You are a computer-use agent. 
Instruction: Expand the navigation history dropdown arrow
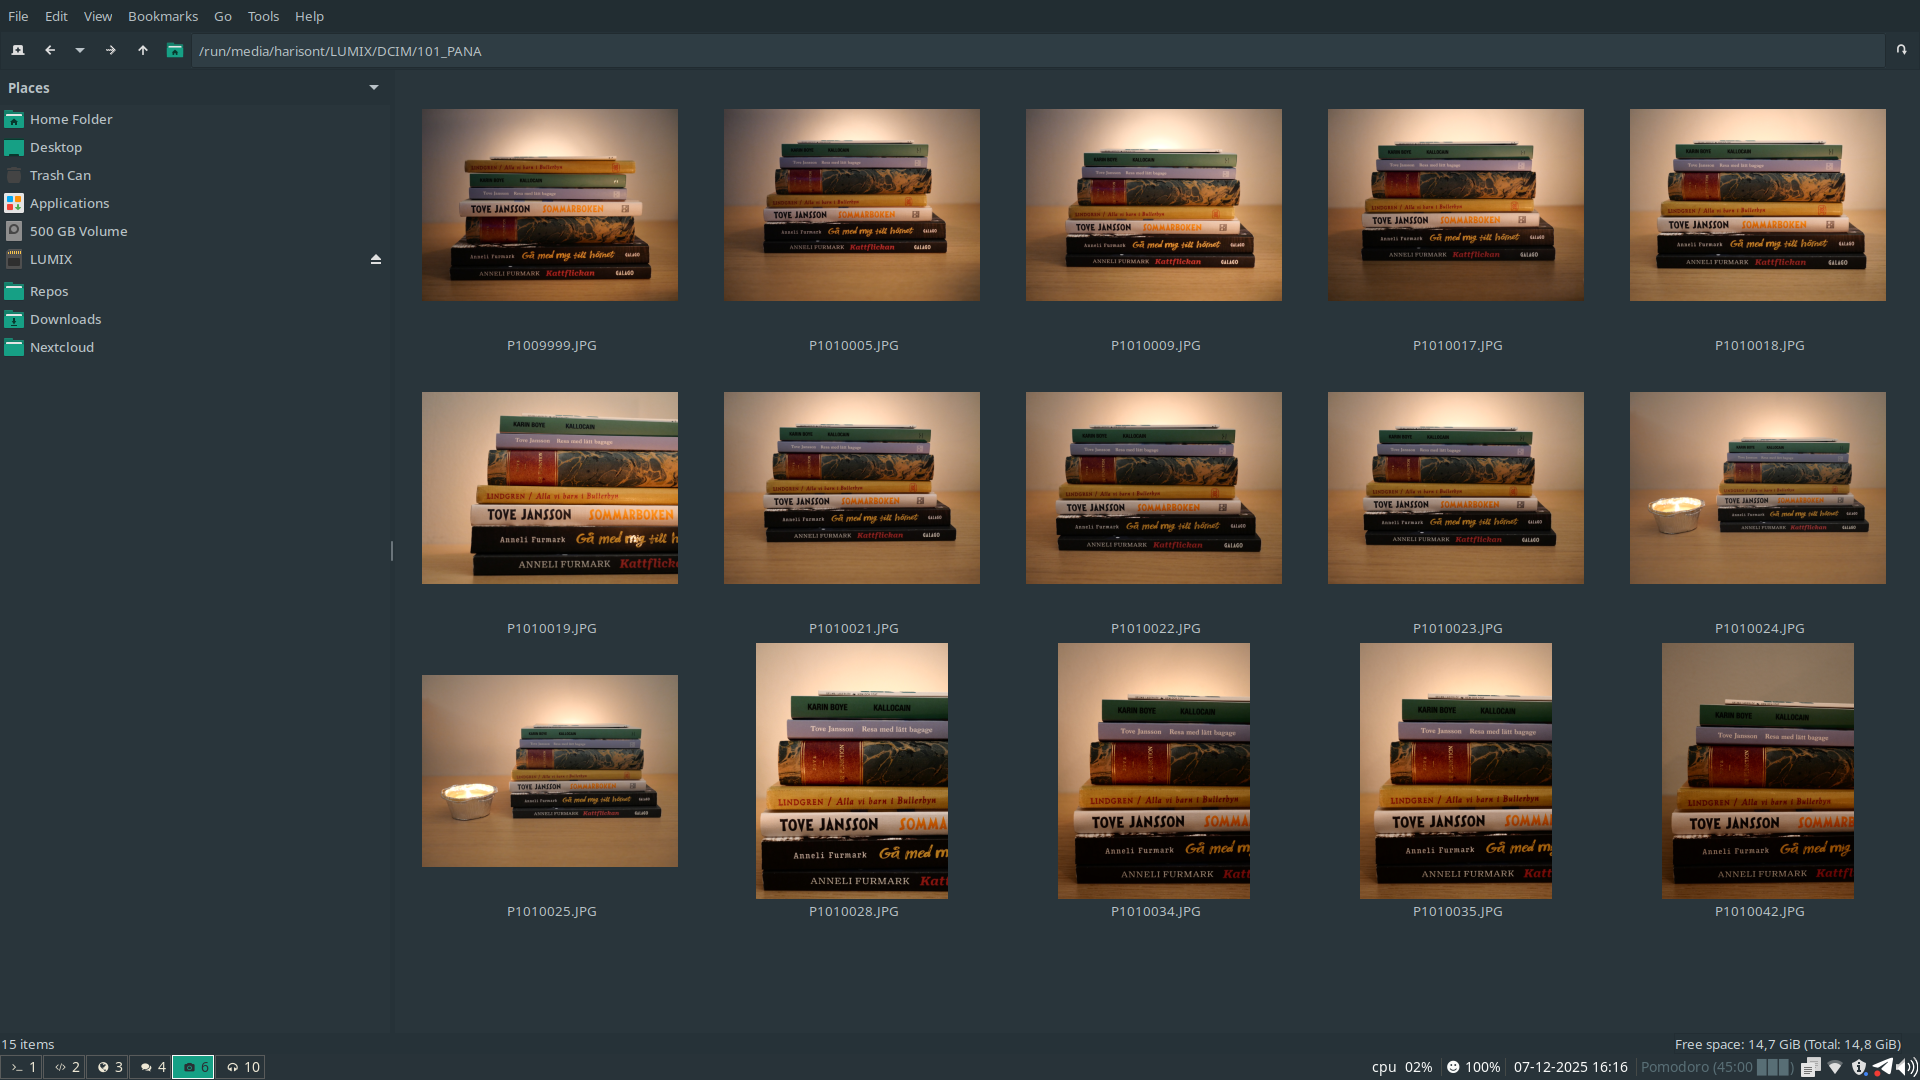[80, 50]
